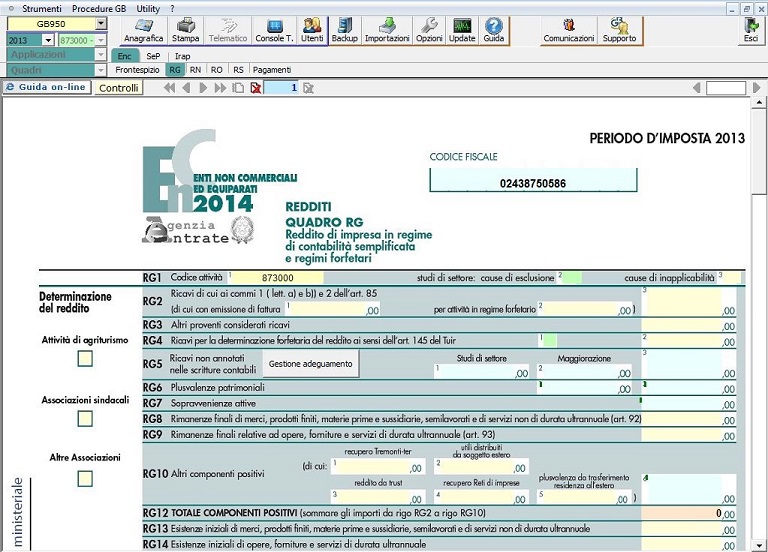The height and width of the screenshot is (552, 768).
Task: Launch Console T. from the toolbar
Action: [274, 30]
